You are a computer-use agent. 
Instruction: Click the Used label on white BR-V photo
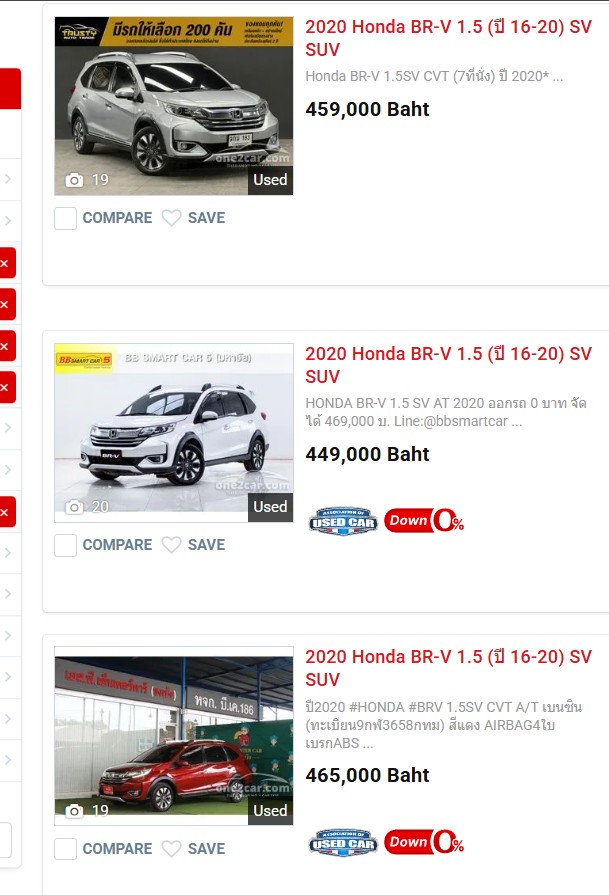pyautogui.click(x=271, y=507)
